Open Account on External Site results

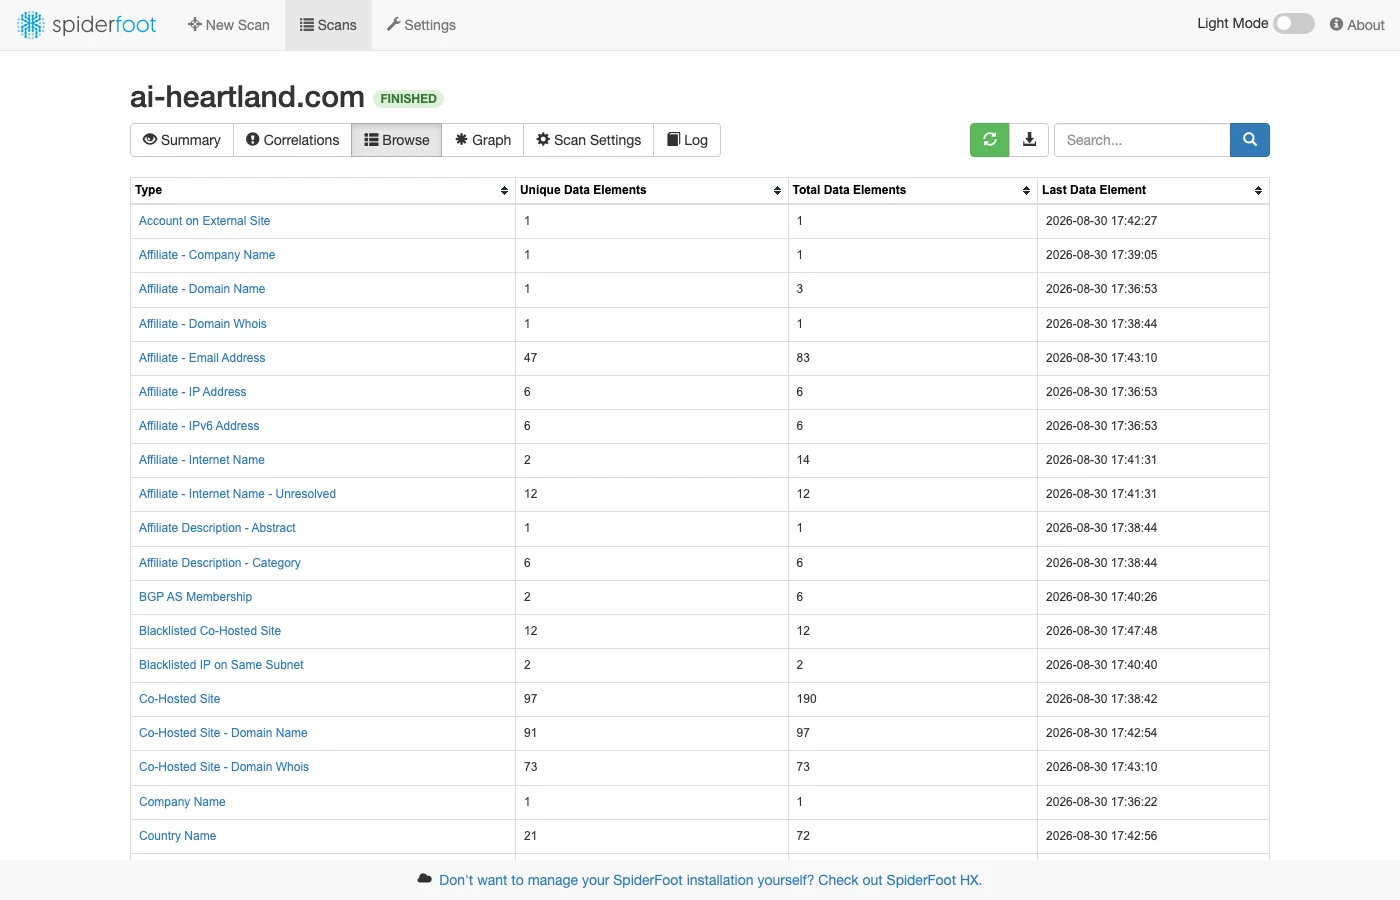click(204, 221)
